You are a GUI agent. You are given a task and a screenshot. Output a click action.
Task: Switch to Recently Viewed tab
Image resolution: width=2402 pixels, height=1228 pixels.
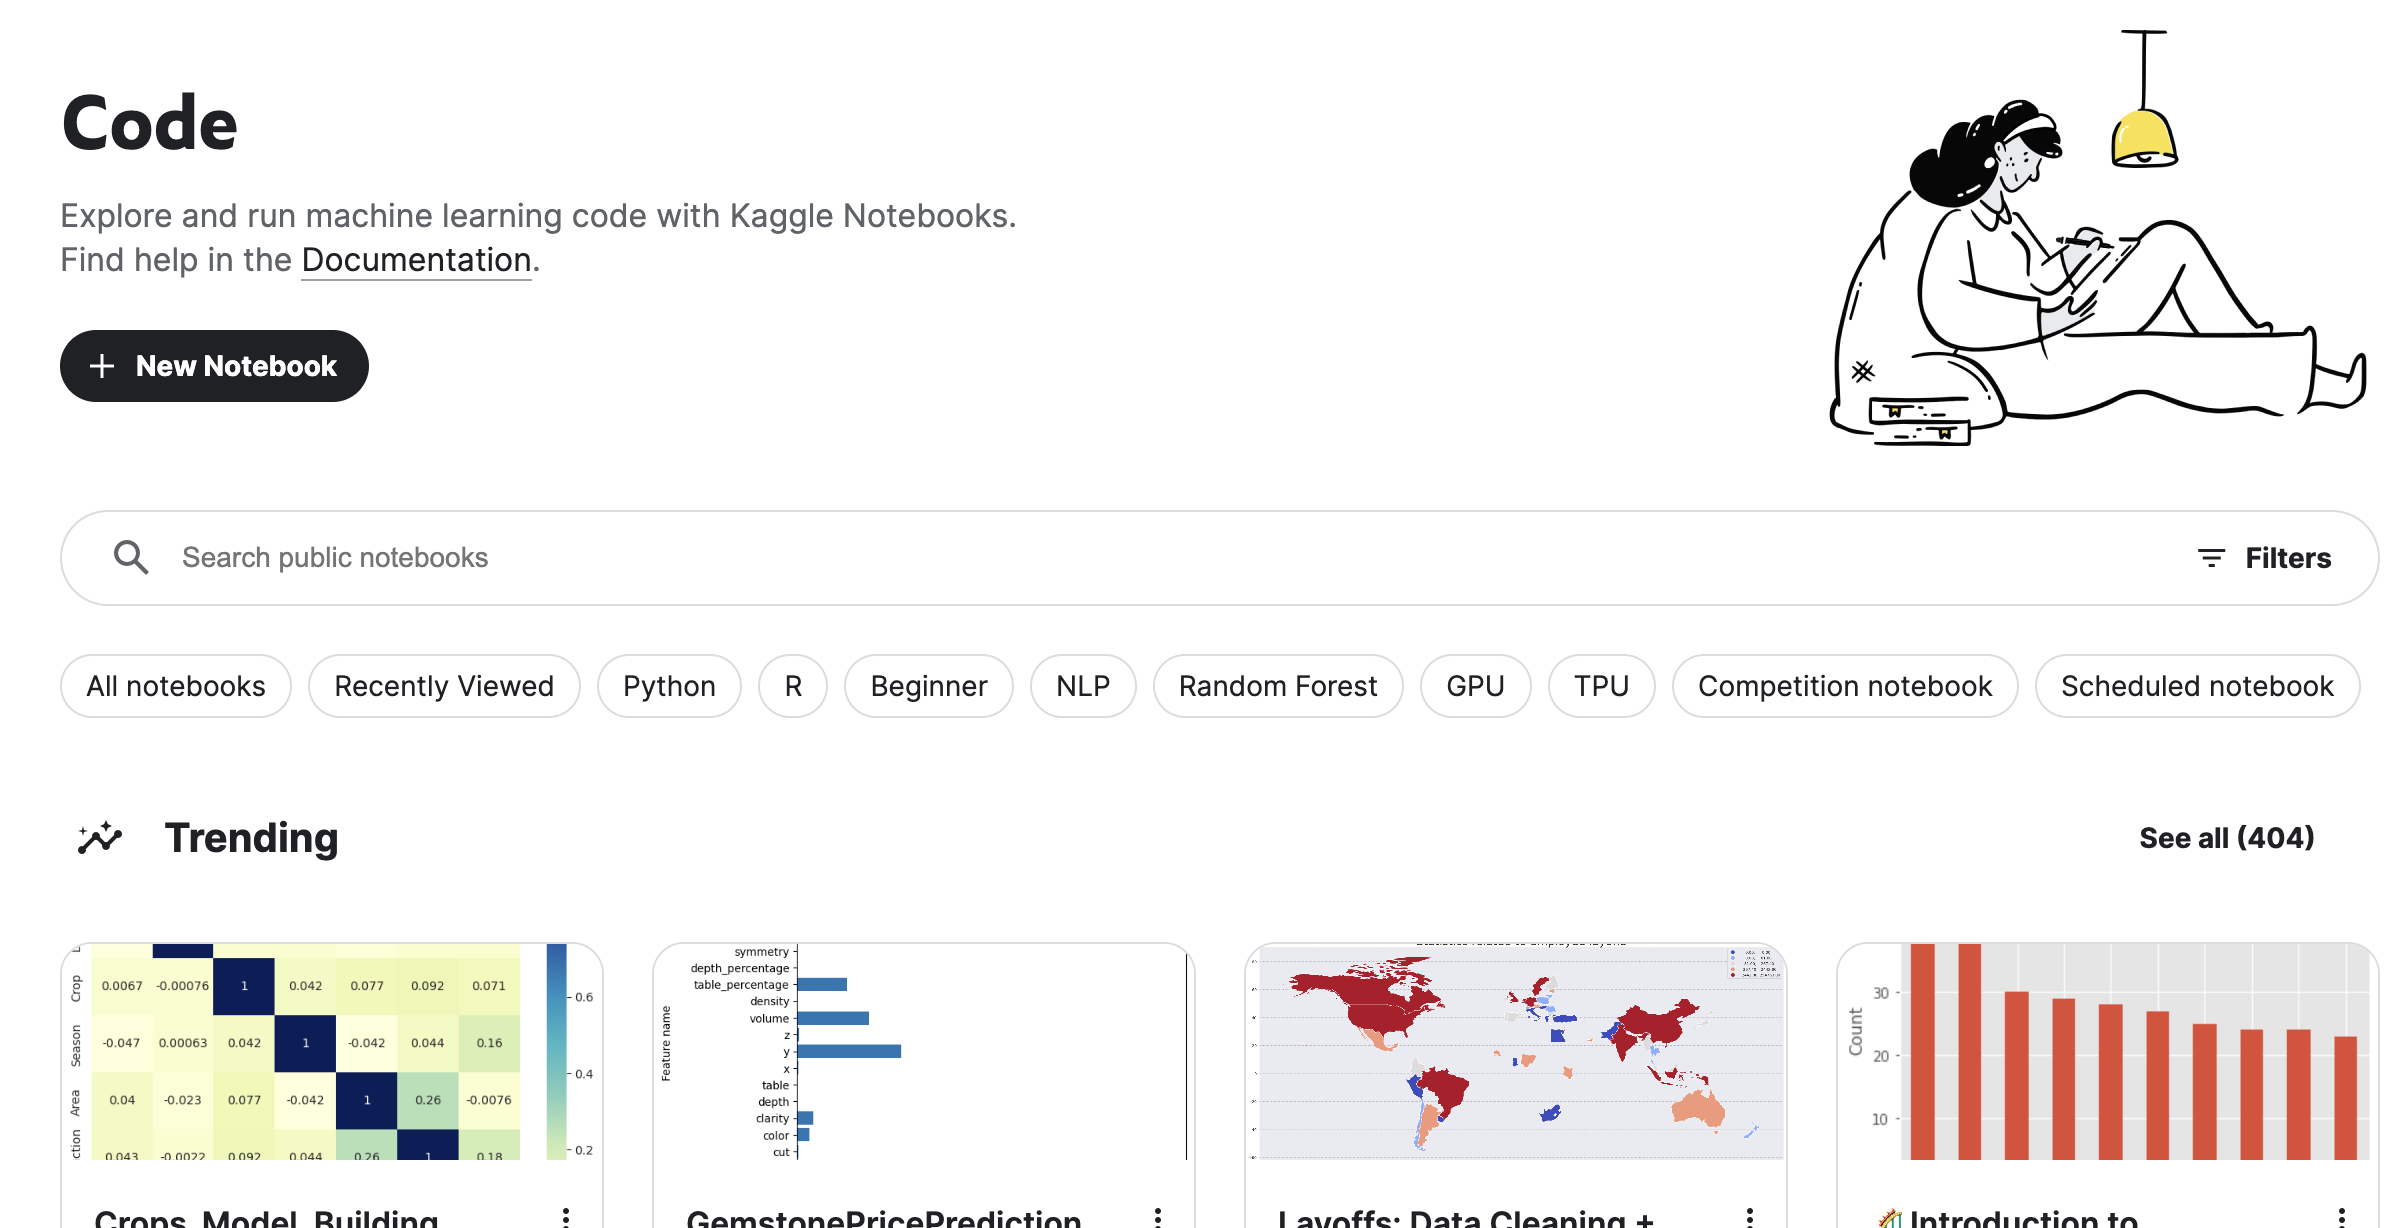click(x=444, y=686)
